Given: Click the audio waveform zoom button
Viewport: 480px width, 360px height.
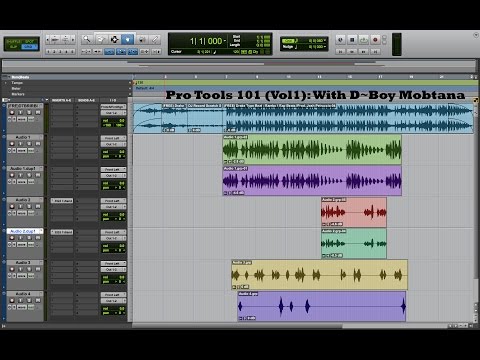Looking at the screenshot, I should tap(55, 40).
